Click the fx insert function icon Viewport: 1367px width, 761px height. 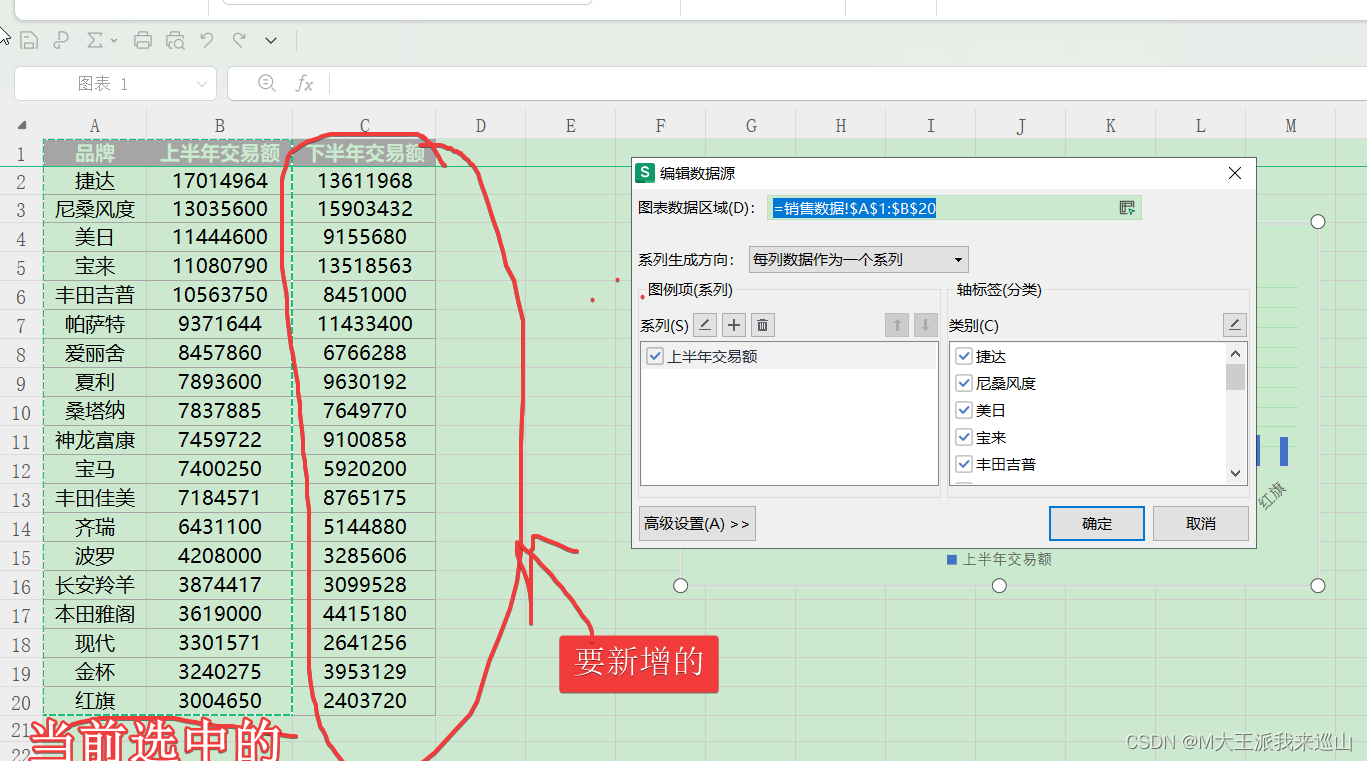(x=304, y=84)
